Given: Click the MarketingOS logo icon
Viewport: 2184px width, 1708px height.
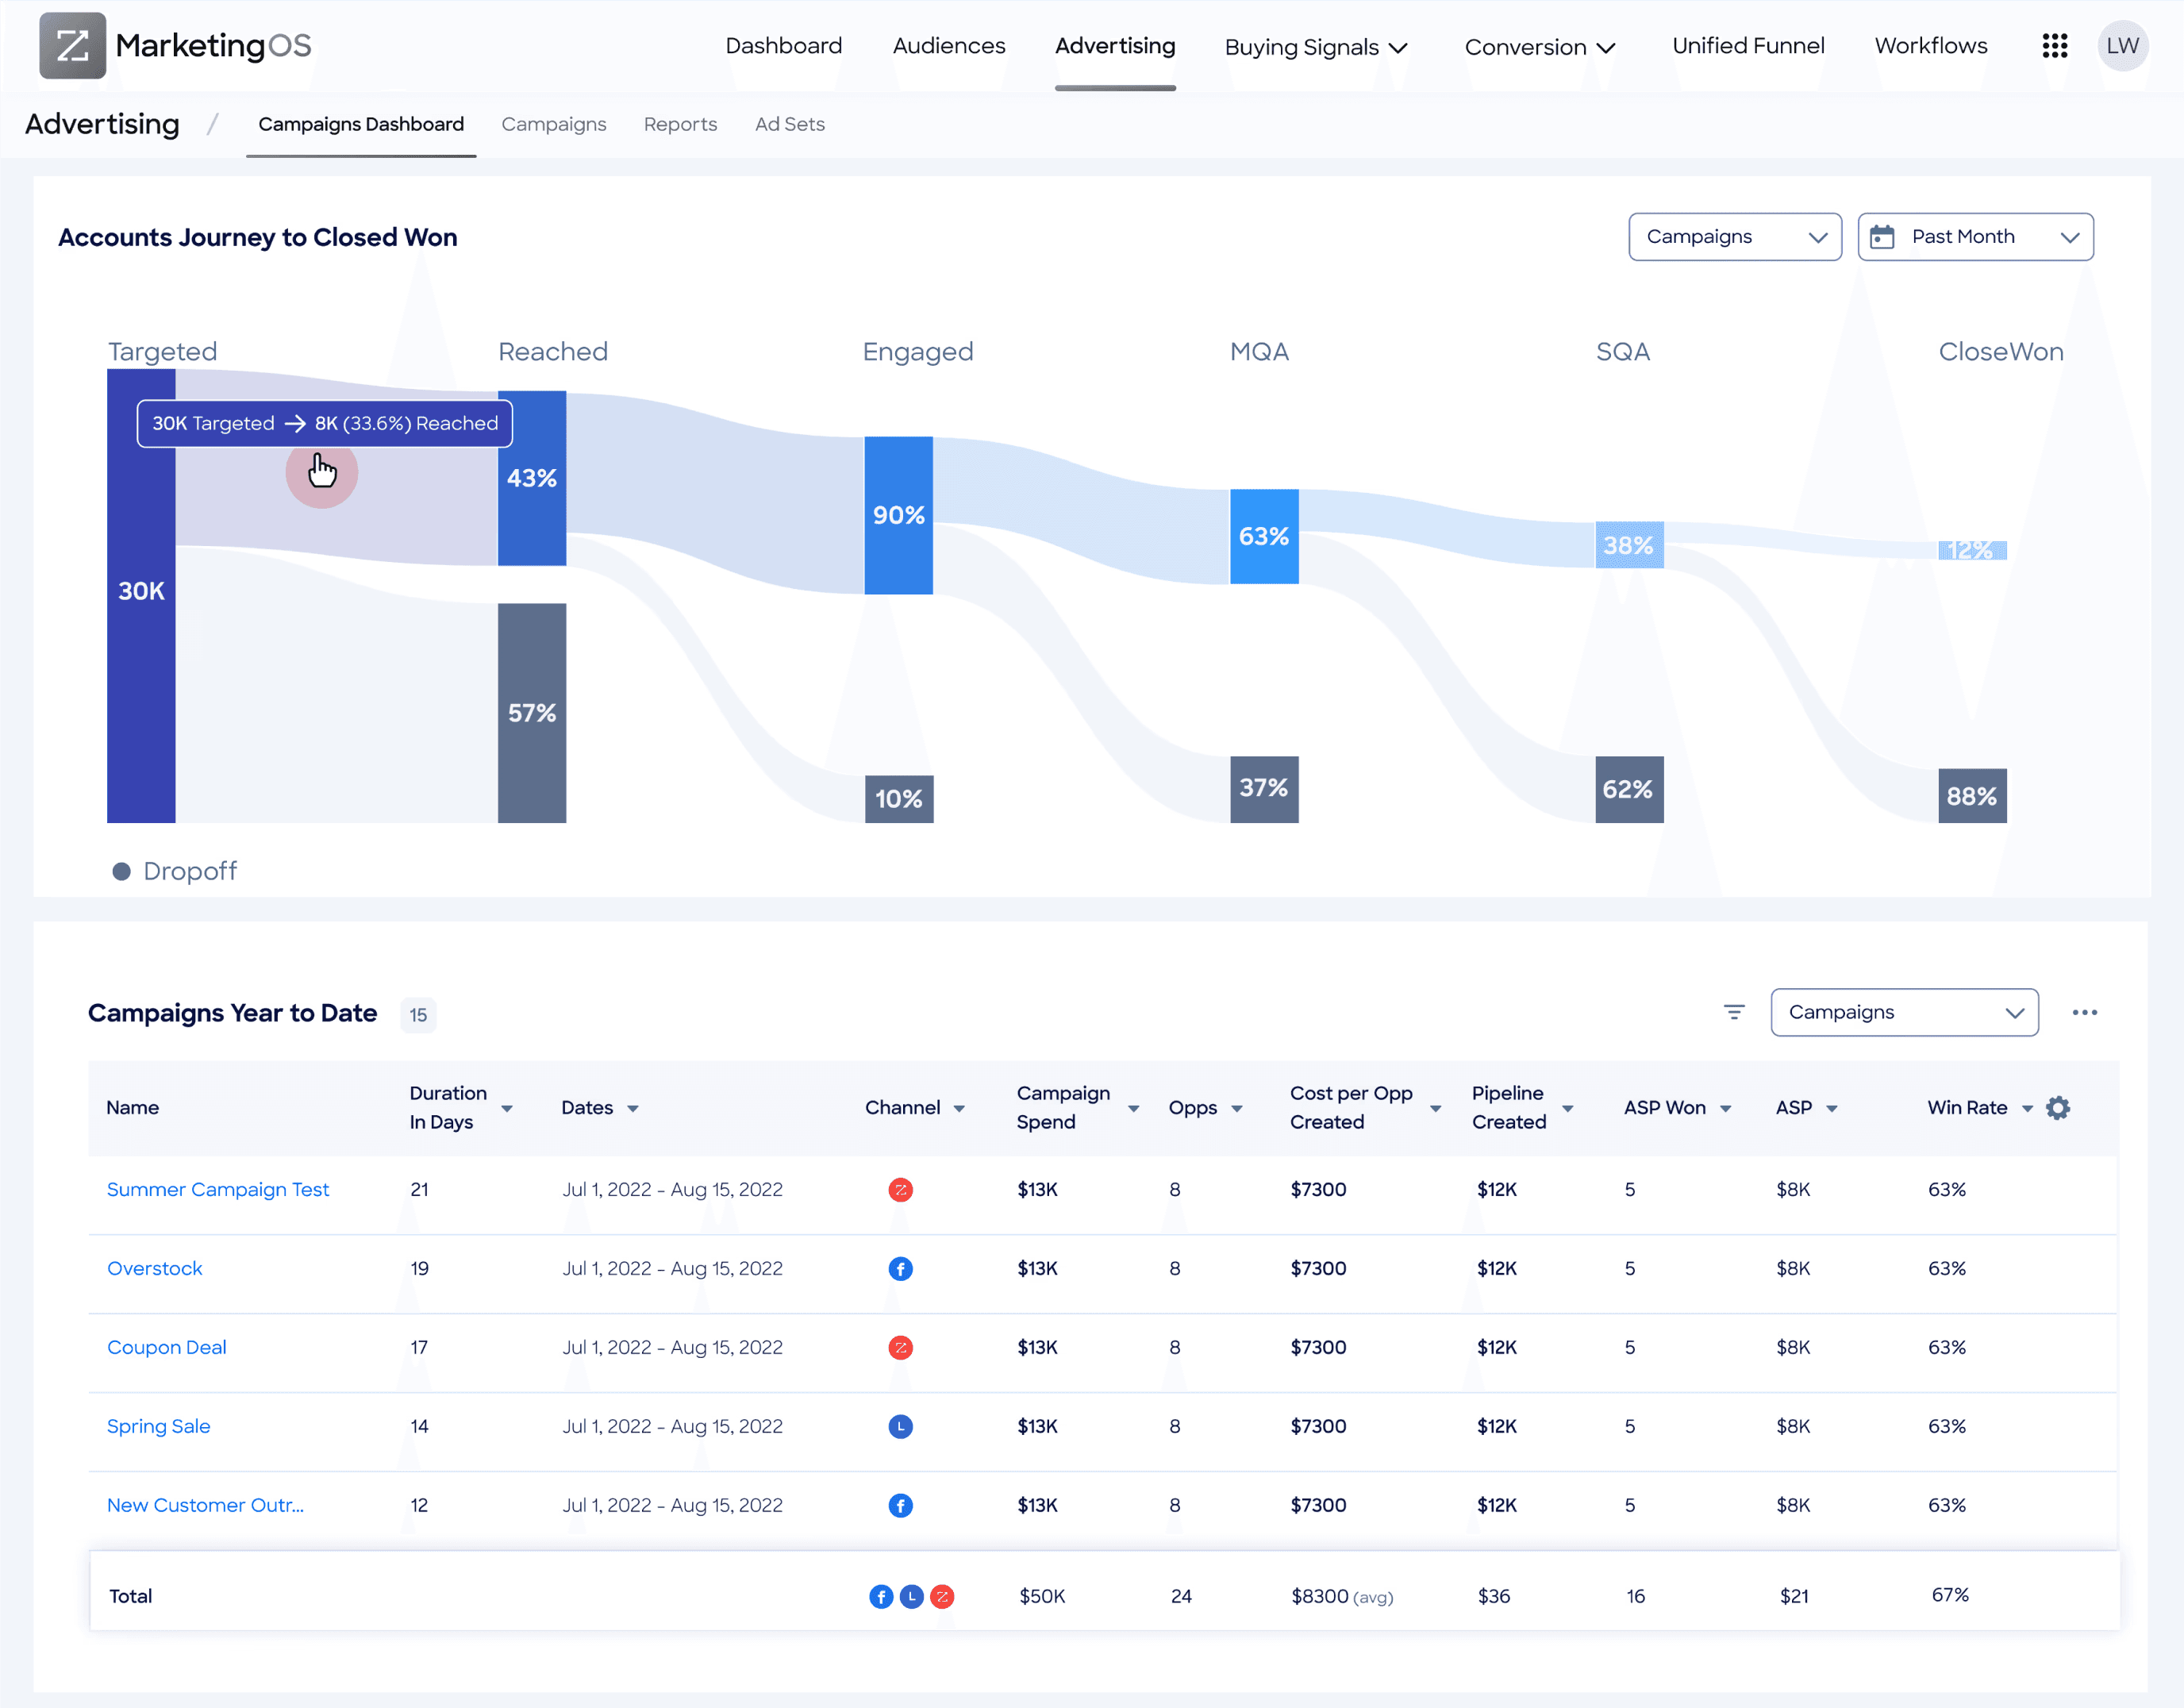Looking at the screenshot, I should pos(72,46).
